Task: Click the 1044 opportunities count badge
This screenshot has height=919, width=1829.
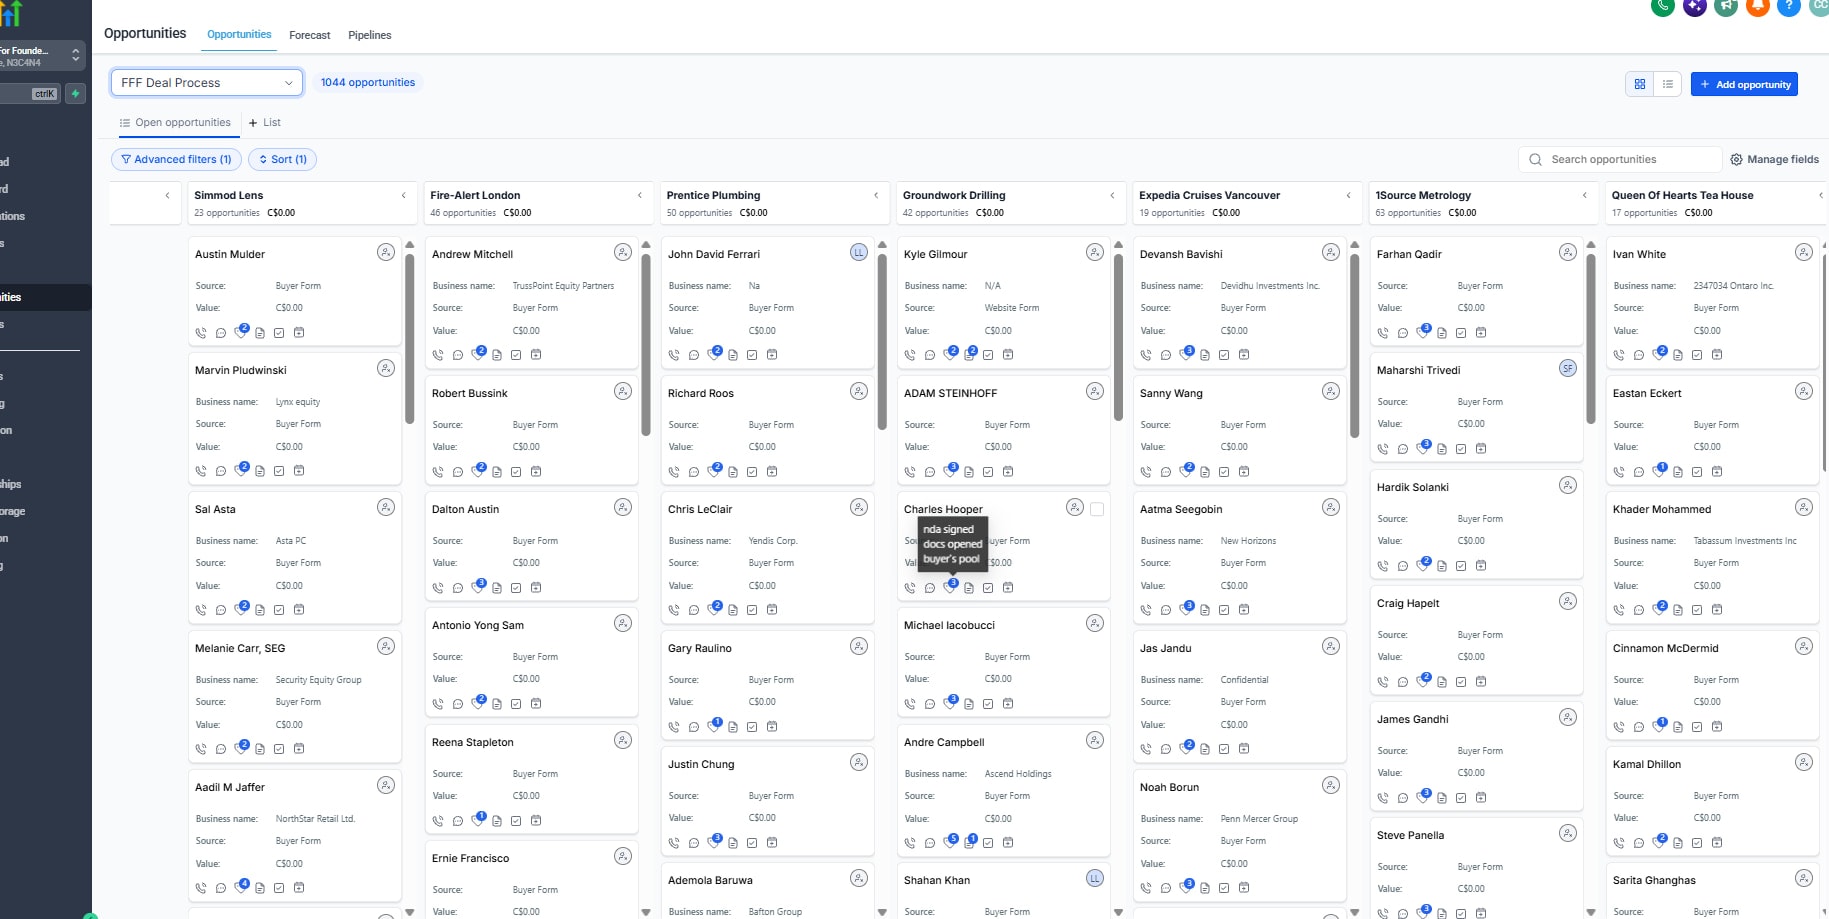Action: [368, 83]
